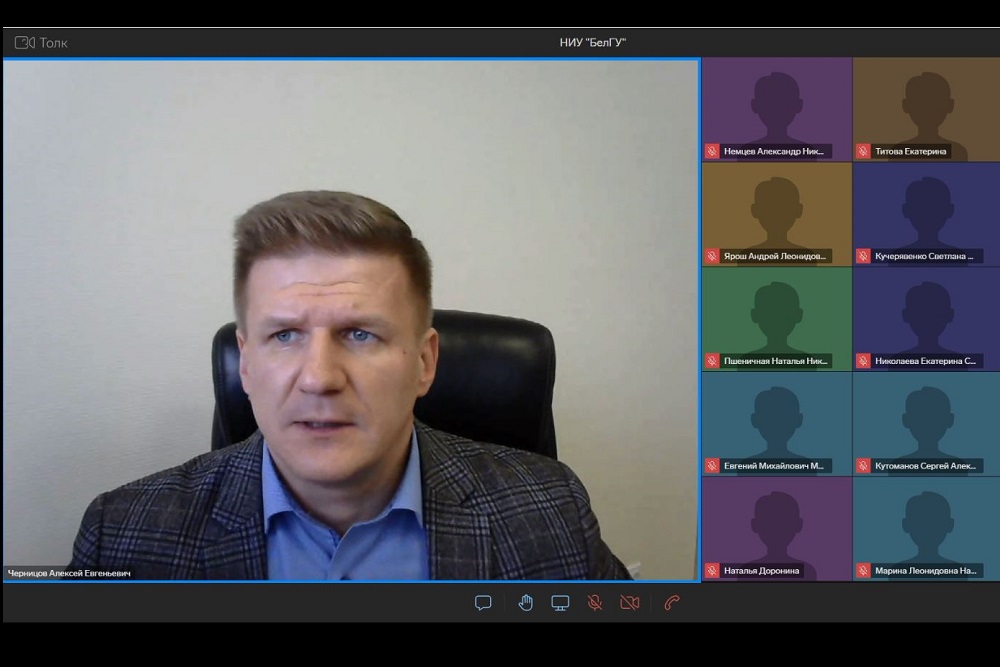
Task: Click the Толк camera logo icon
Action: [25, 42]
